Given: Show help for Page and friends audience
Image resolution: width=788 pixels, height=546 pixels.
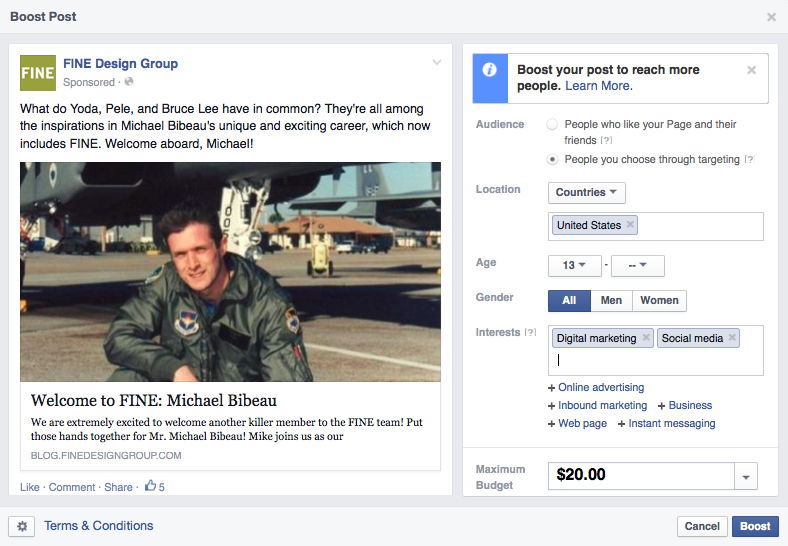Looking at the screenshot, I should point(607,141).
